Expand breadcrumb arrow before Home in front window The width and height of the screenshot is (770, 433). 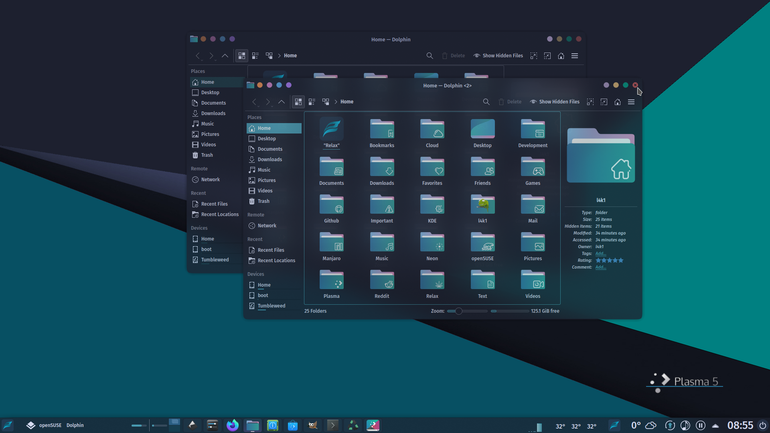coord(336,102)
